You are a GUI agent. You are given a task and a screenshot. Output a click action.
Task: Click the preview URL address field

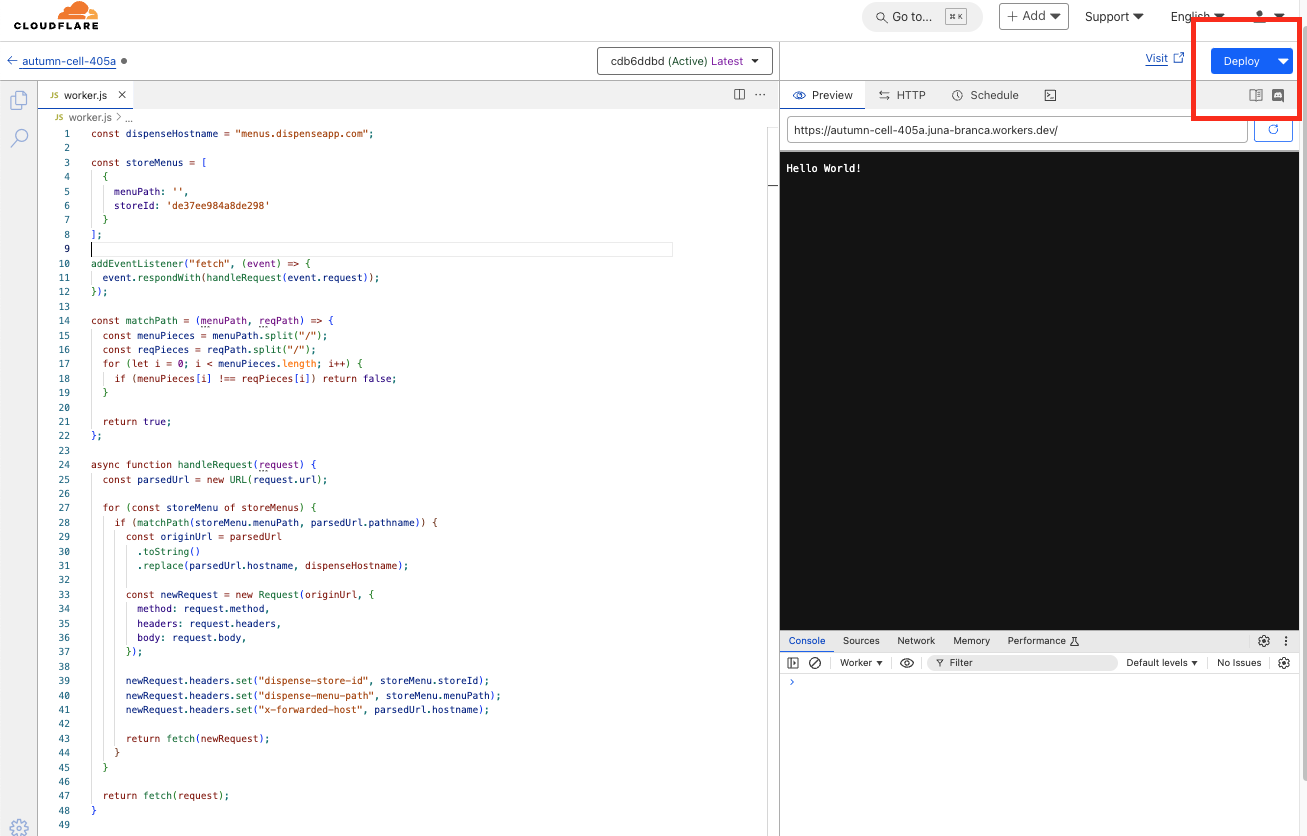(x=1017, y=130)
